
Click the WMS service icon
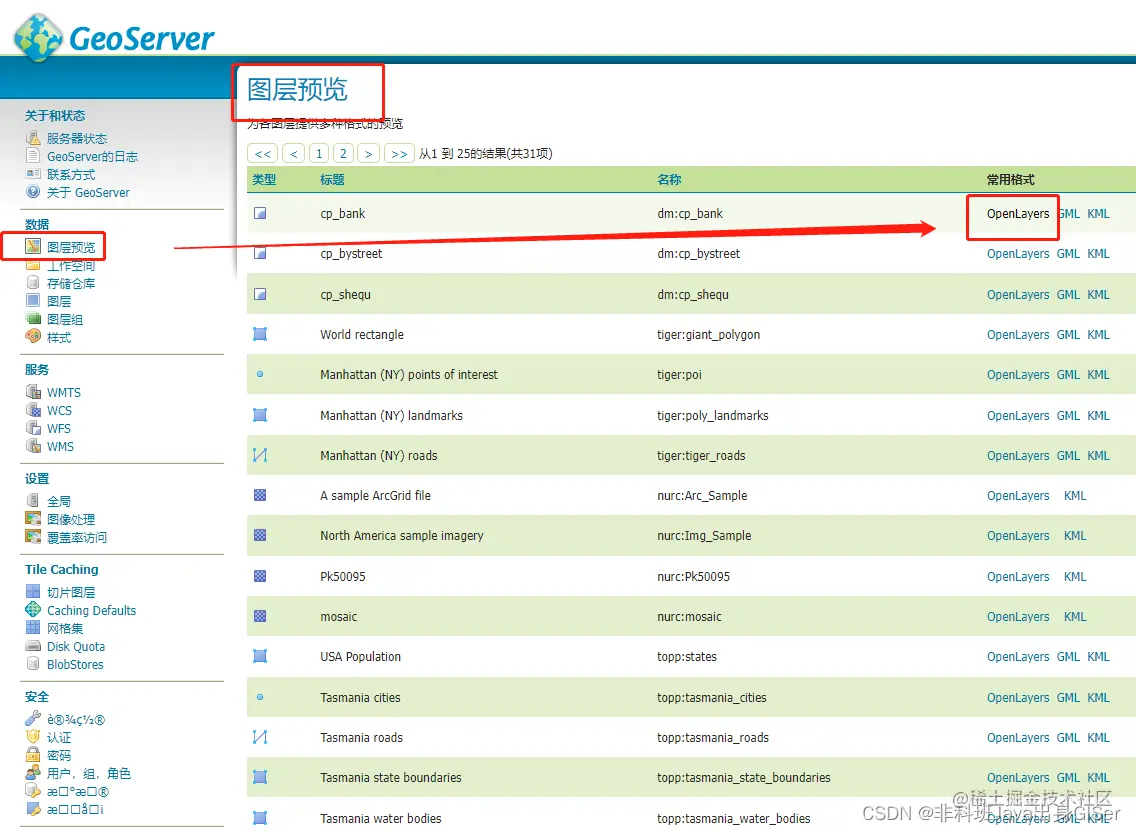(x=33, y=446)
